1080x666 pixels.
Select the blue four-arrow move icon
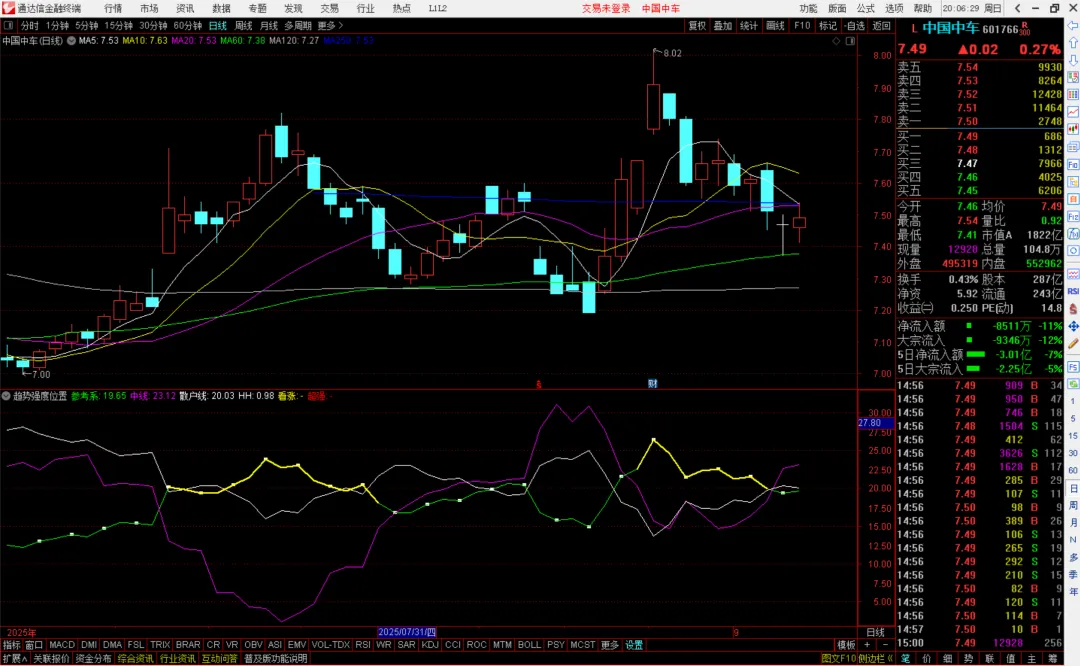(1073, 326)
